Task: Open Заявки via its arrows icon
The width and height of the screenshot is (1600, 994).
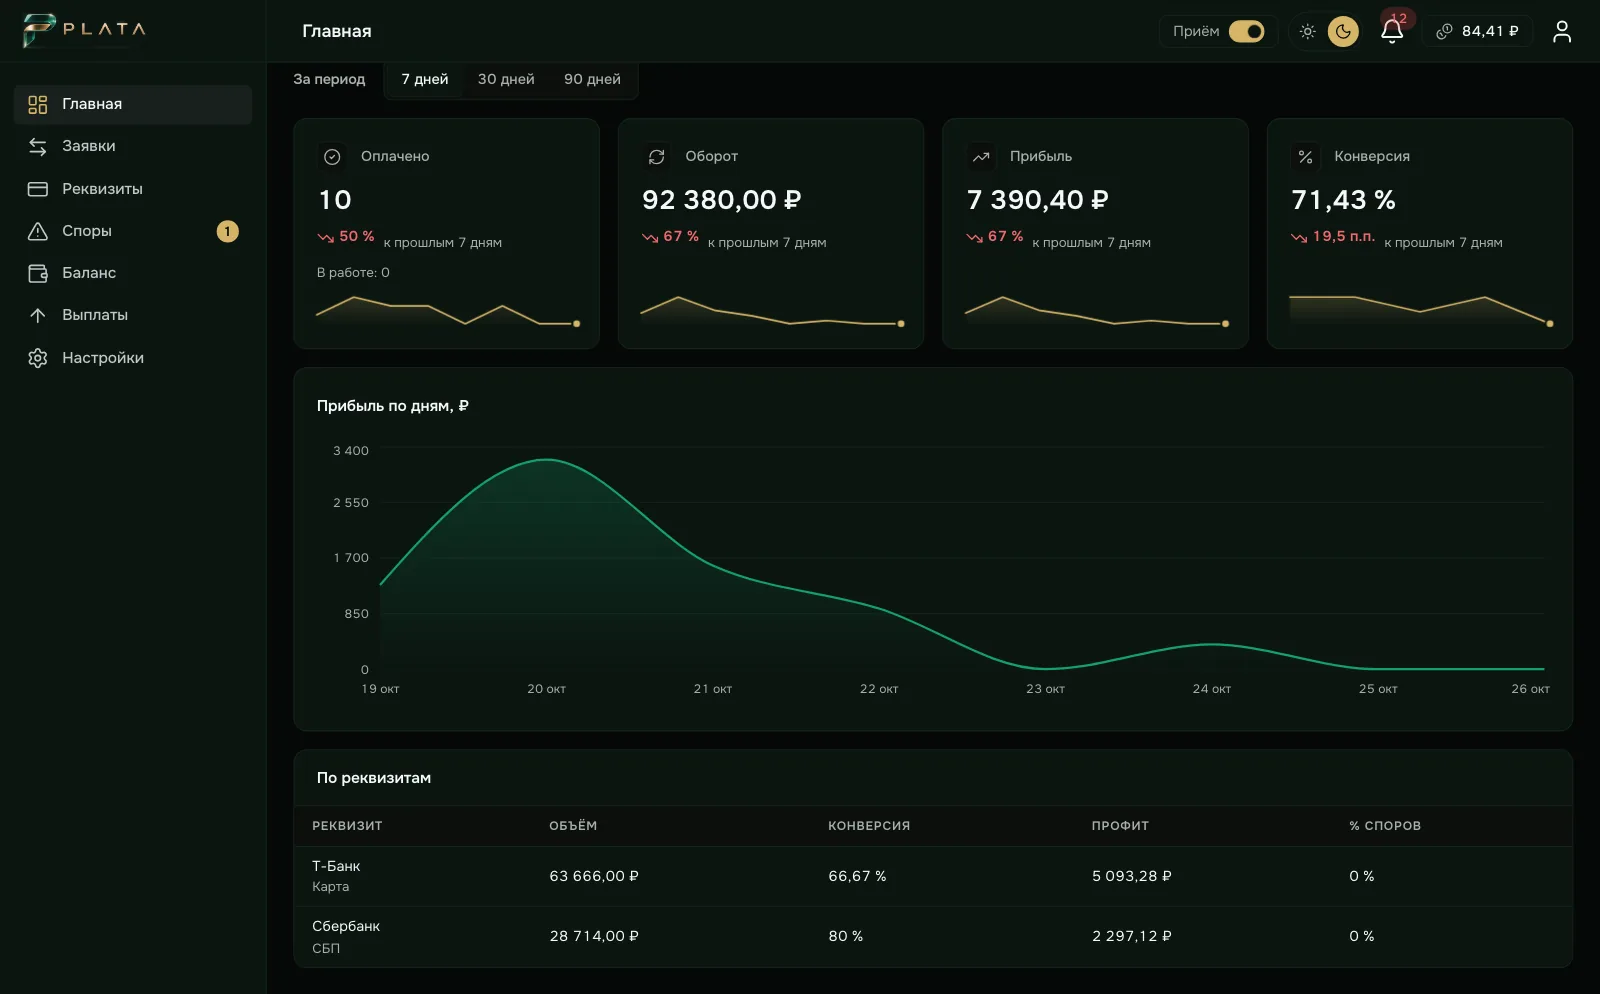Action: coord(38,146)
